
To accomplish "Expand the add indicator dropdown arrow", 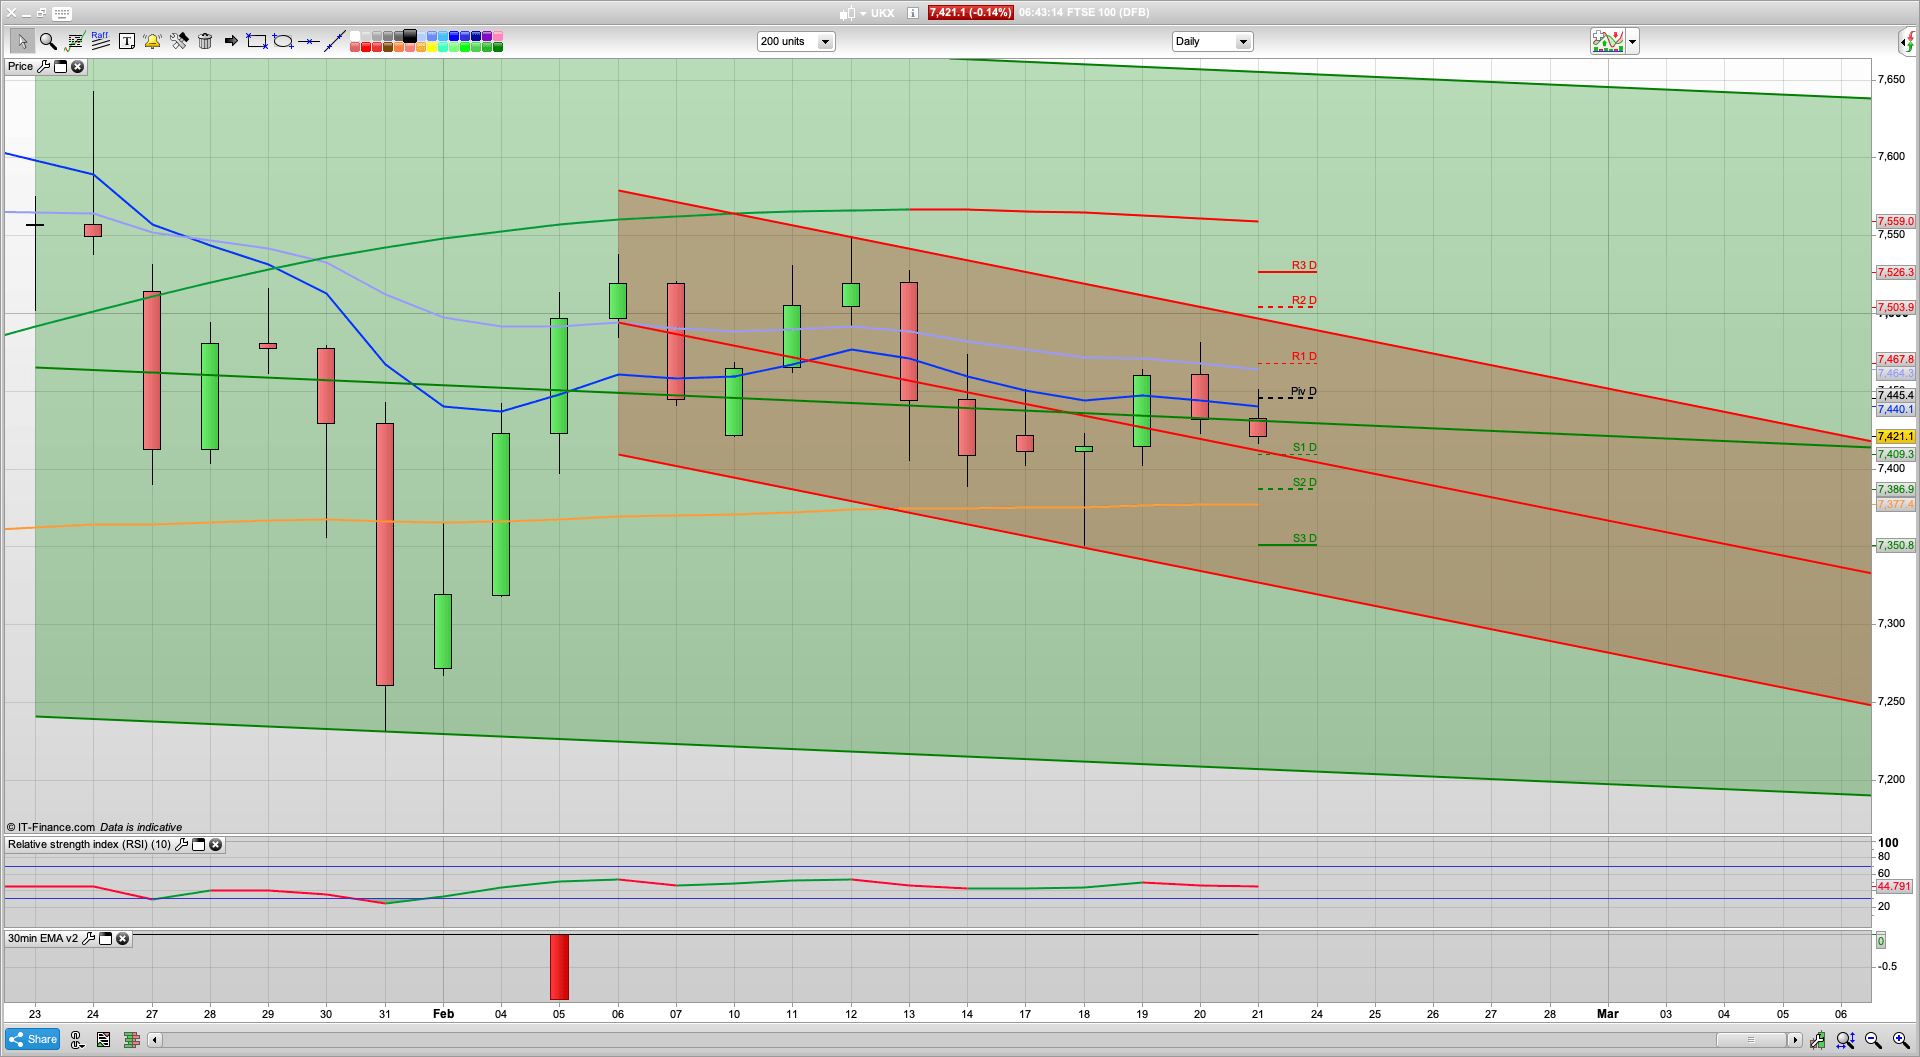I will [x=1632, y=41].
